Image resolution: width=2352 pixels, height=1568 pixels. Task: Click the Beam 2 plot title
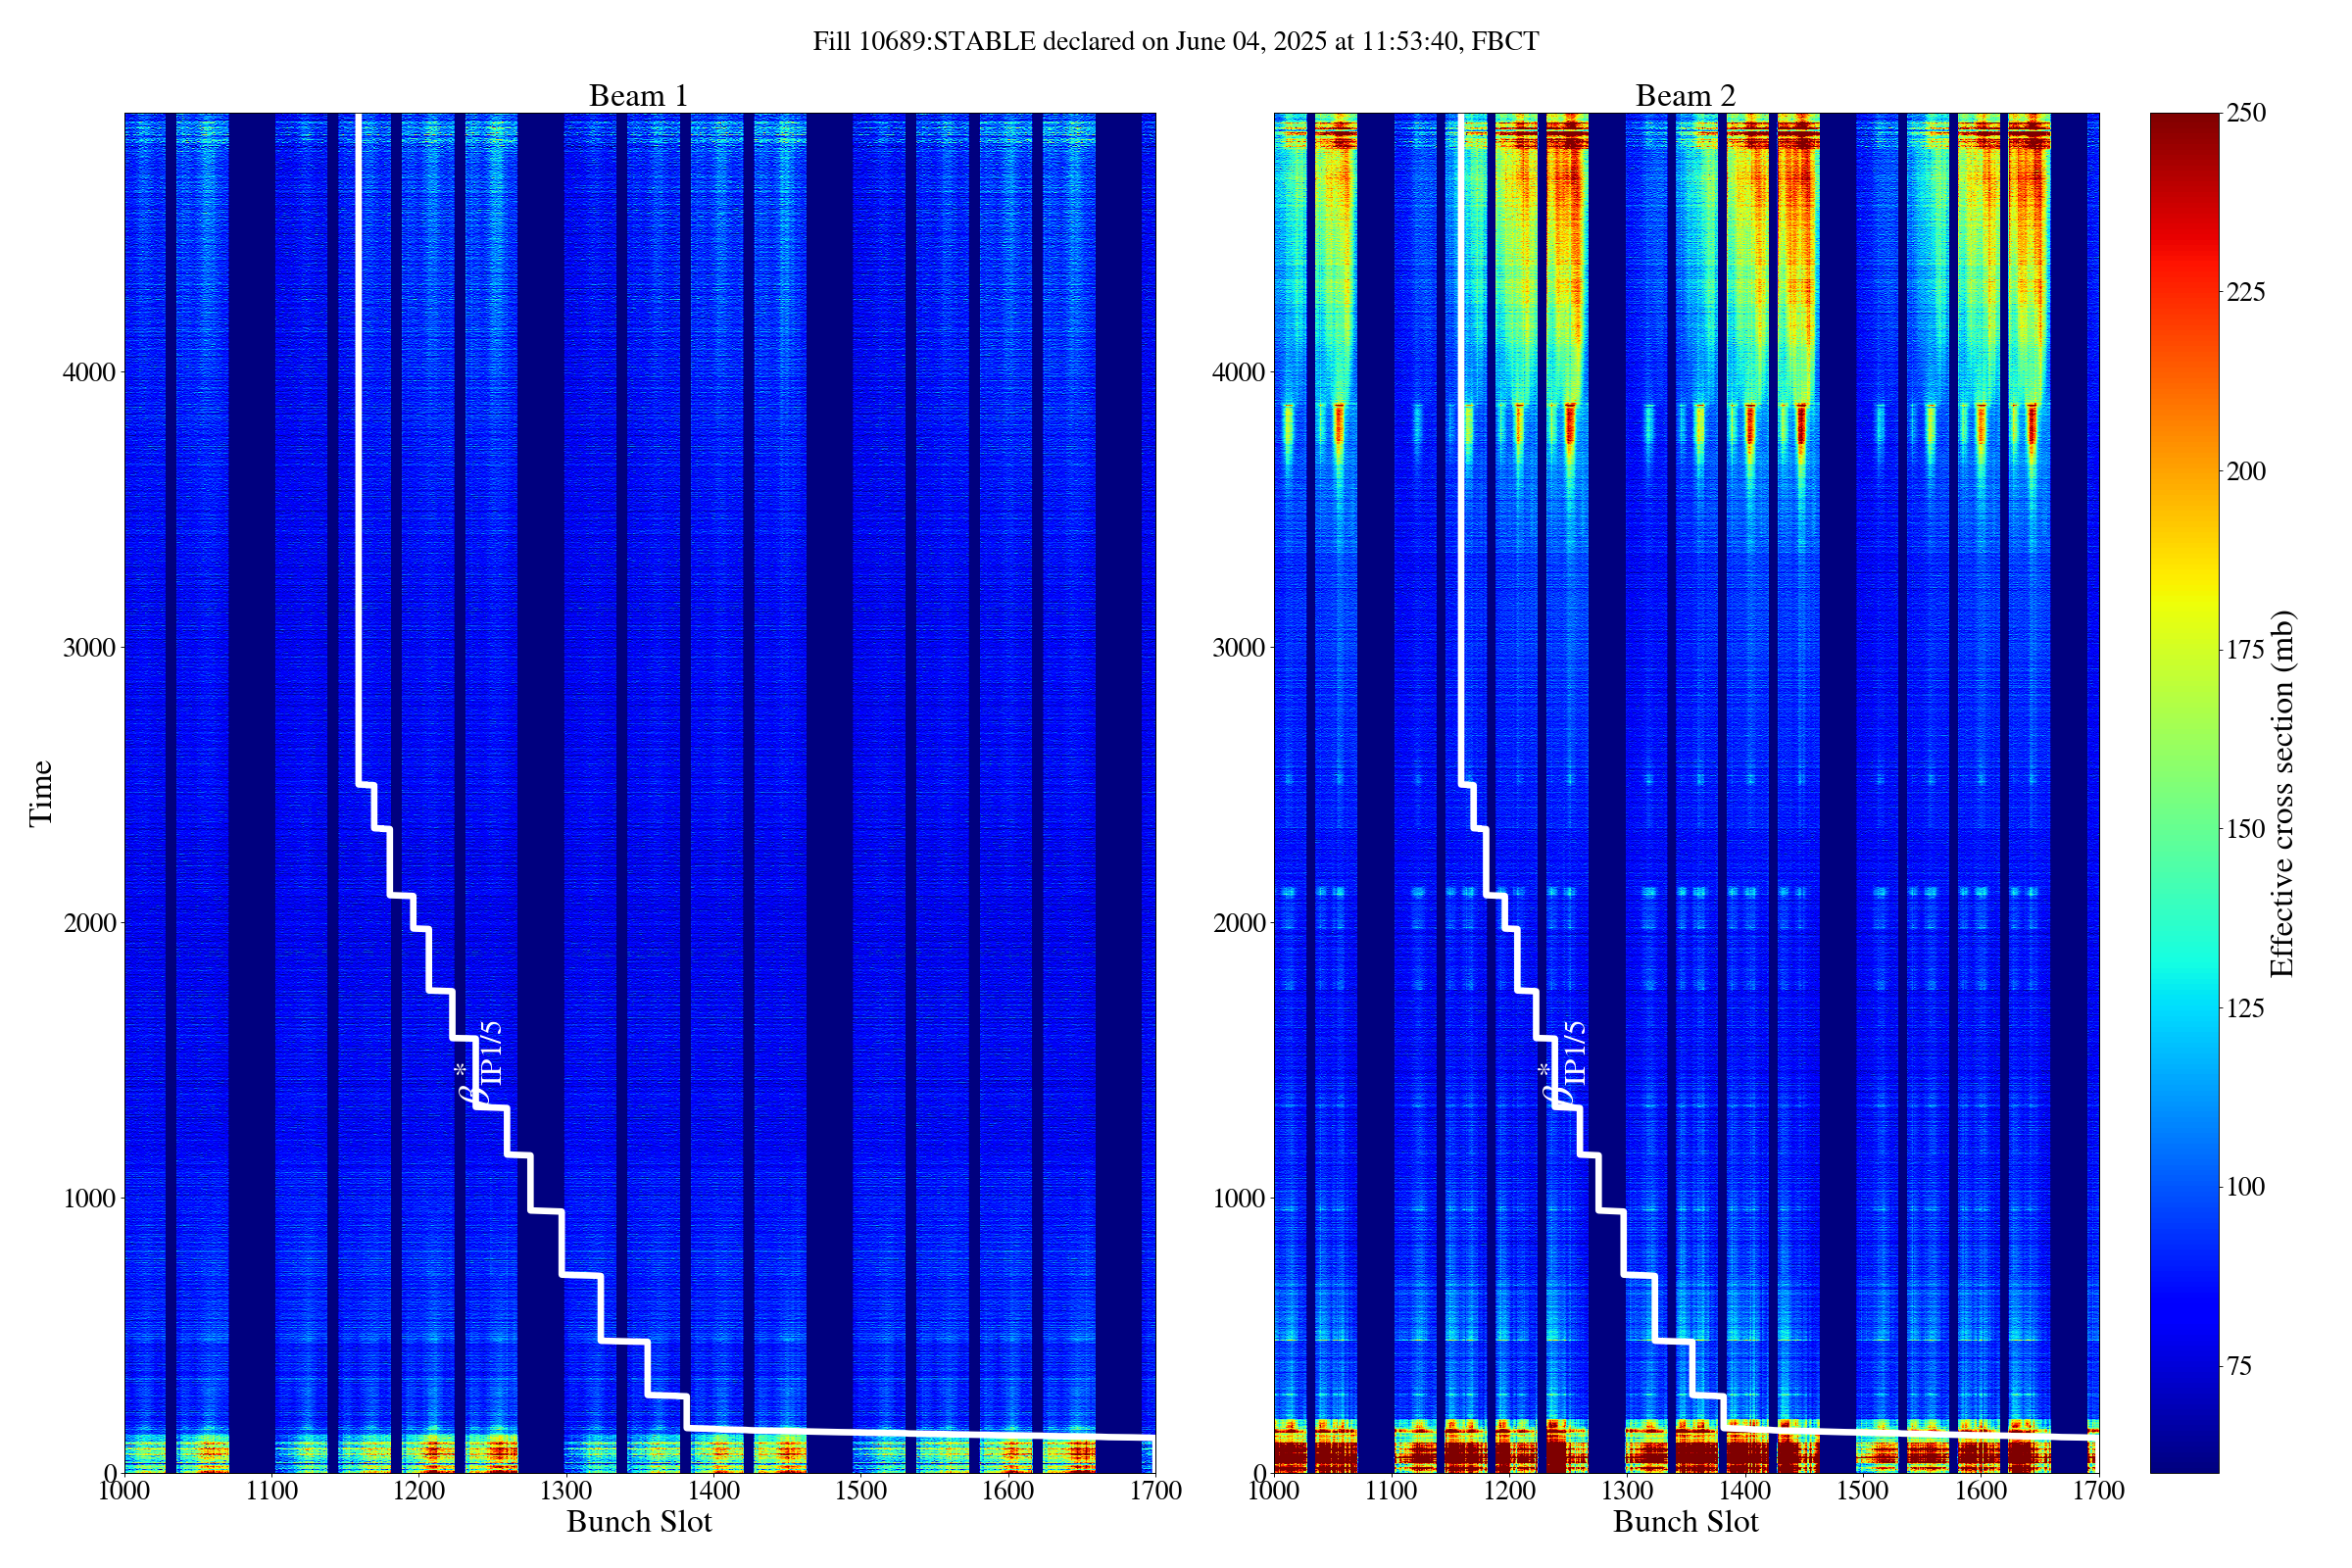(1685, 96)
